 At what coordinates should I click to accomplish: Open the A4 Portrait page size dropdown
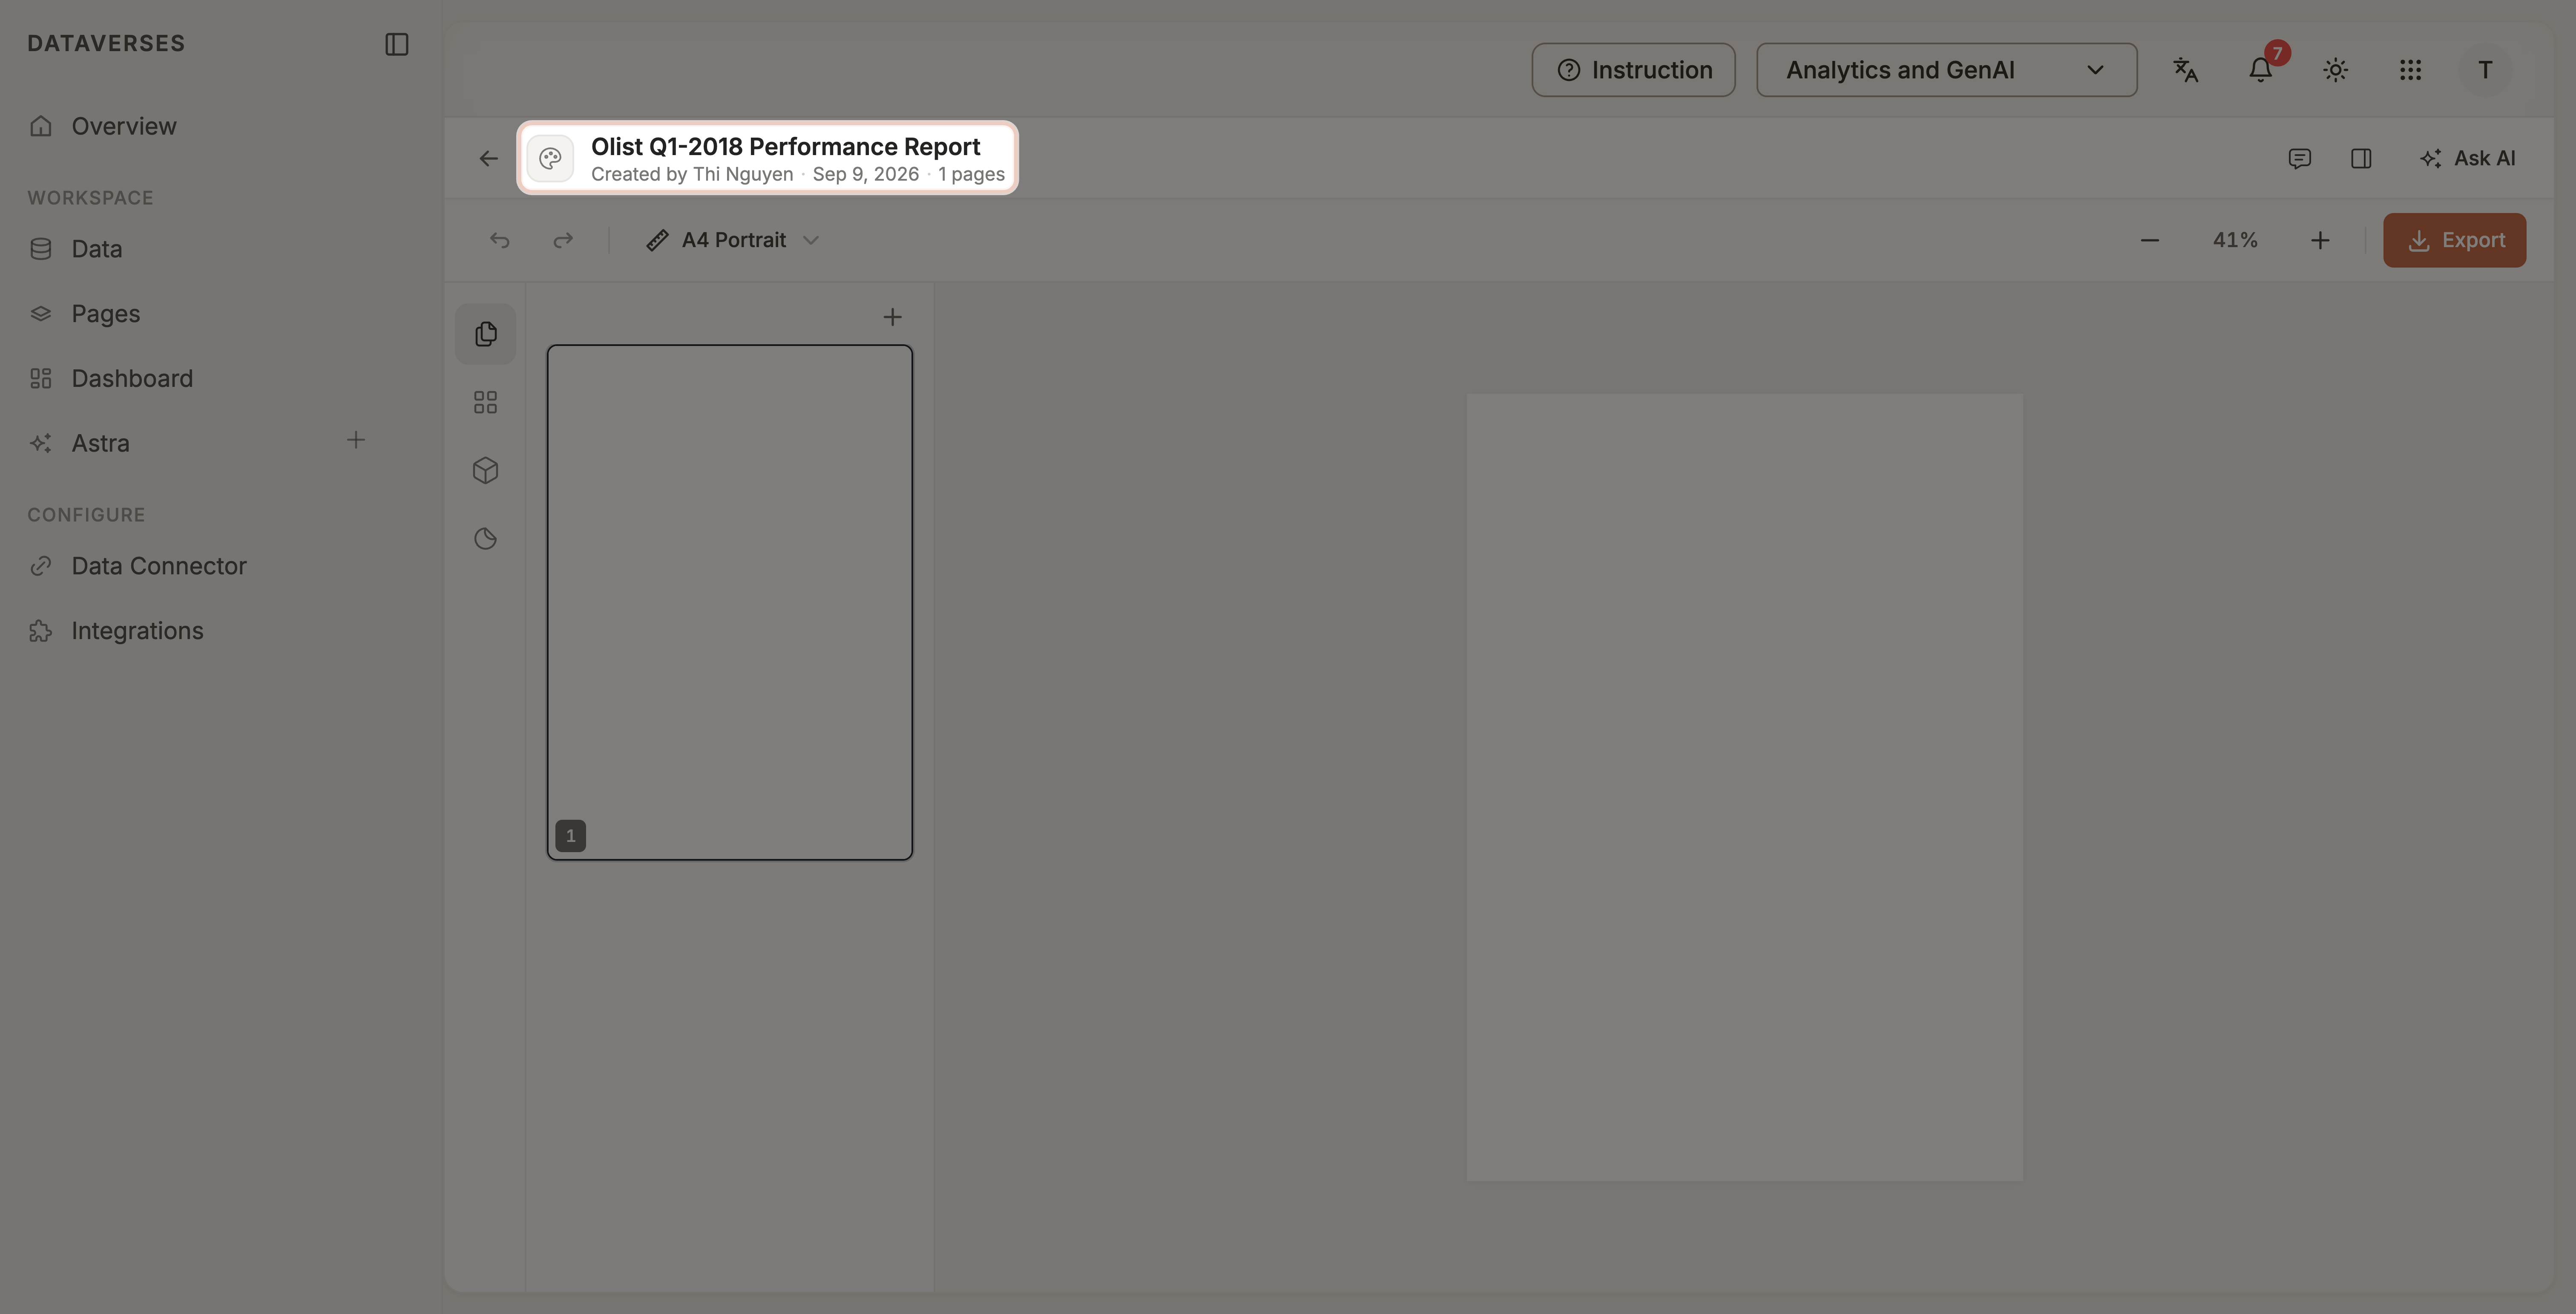pos(732,240)
